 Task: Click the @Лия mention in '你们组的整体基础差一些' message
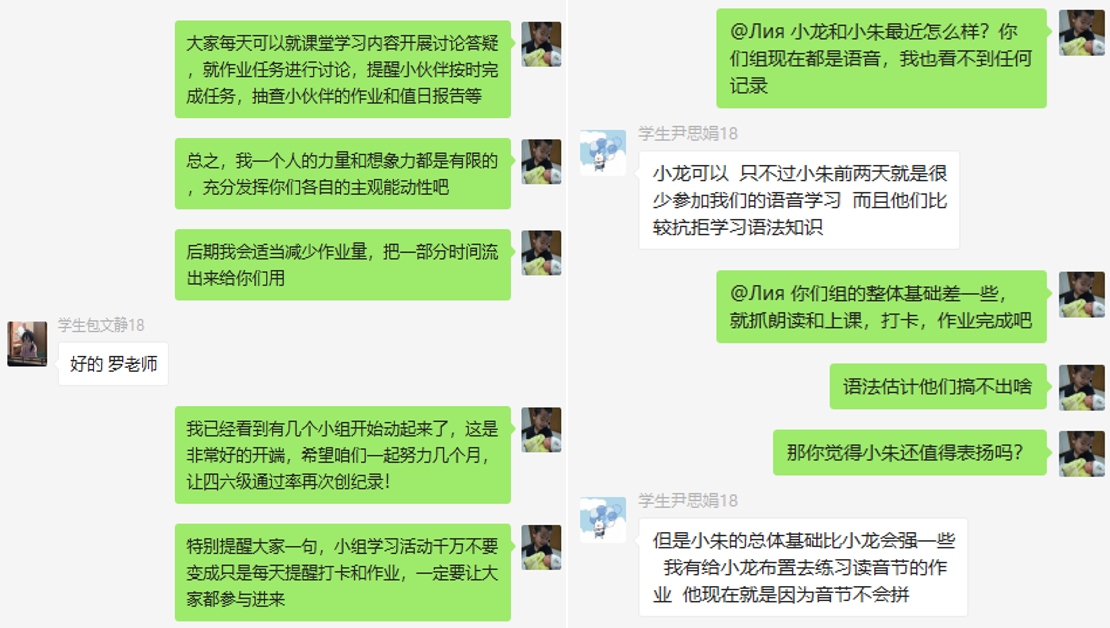tap(757, 292)
